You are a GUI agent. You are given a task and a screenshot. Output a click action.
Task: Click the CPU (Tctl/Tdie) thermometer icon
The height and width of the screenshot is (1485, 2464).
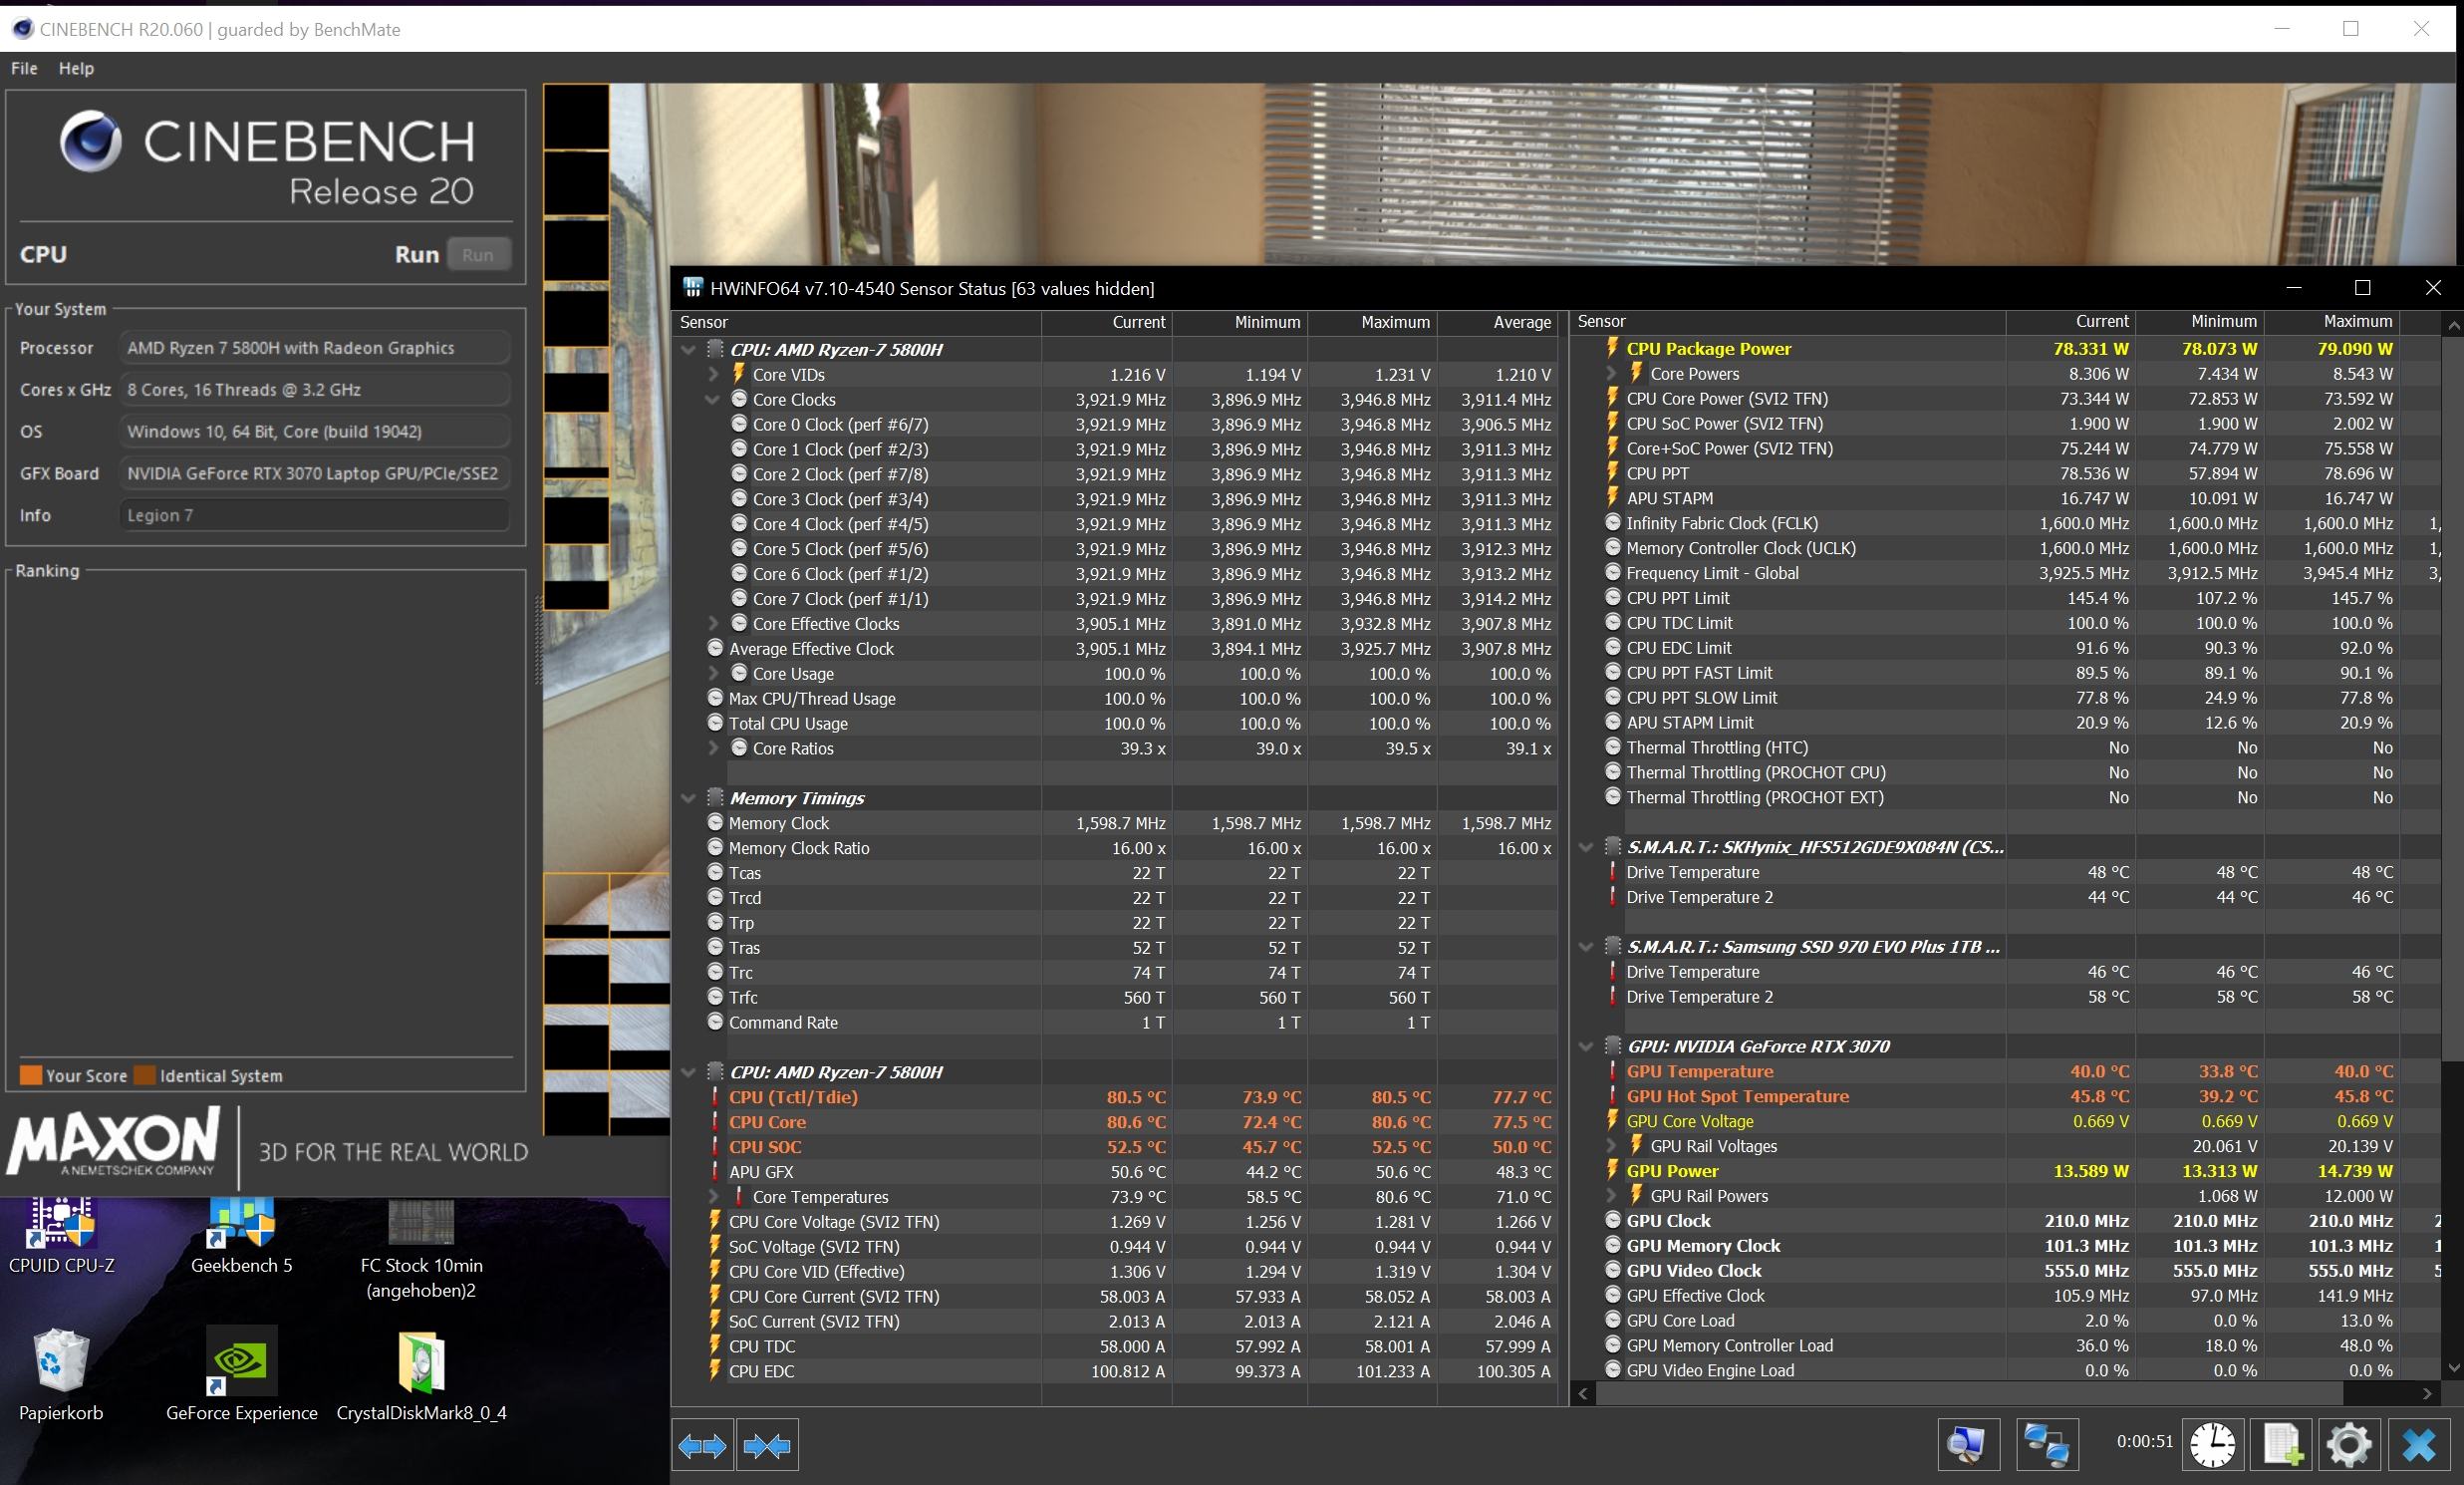[714, 1096]
